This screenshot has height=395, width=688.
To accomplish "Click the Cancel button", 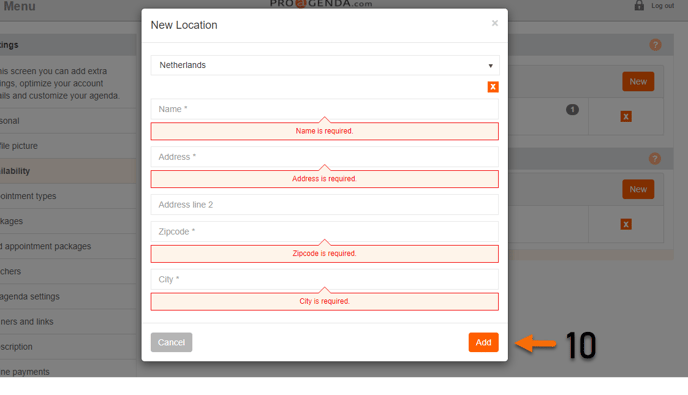I will coord(172,342).
